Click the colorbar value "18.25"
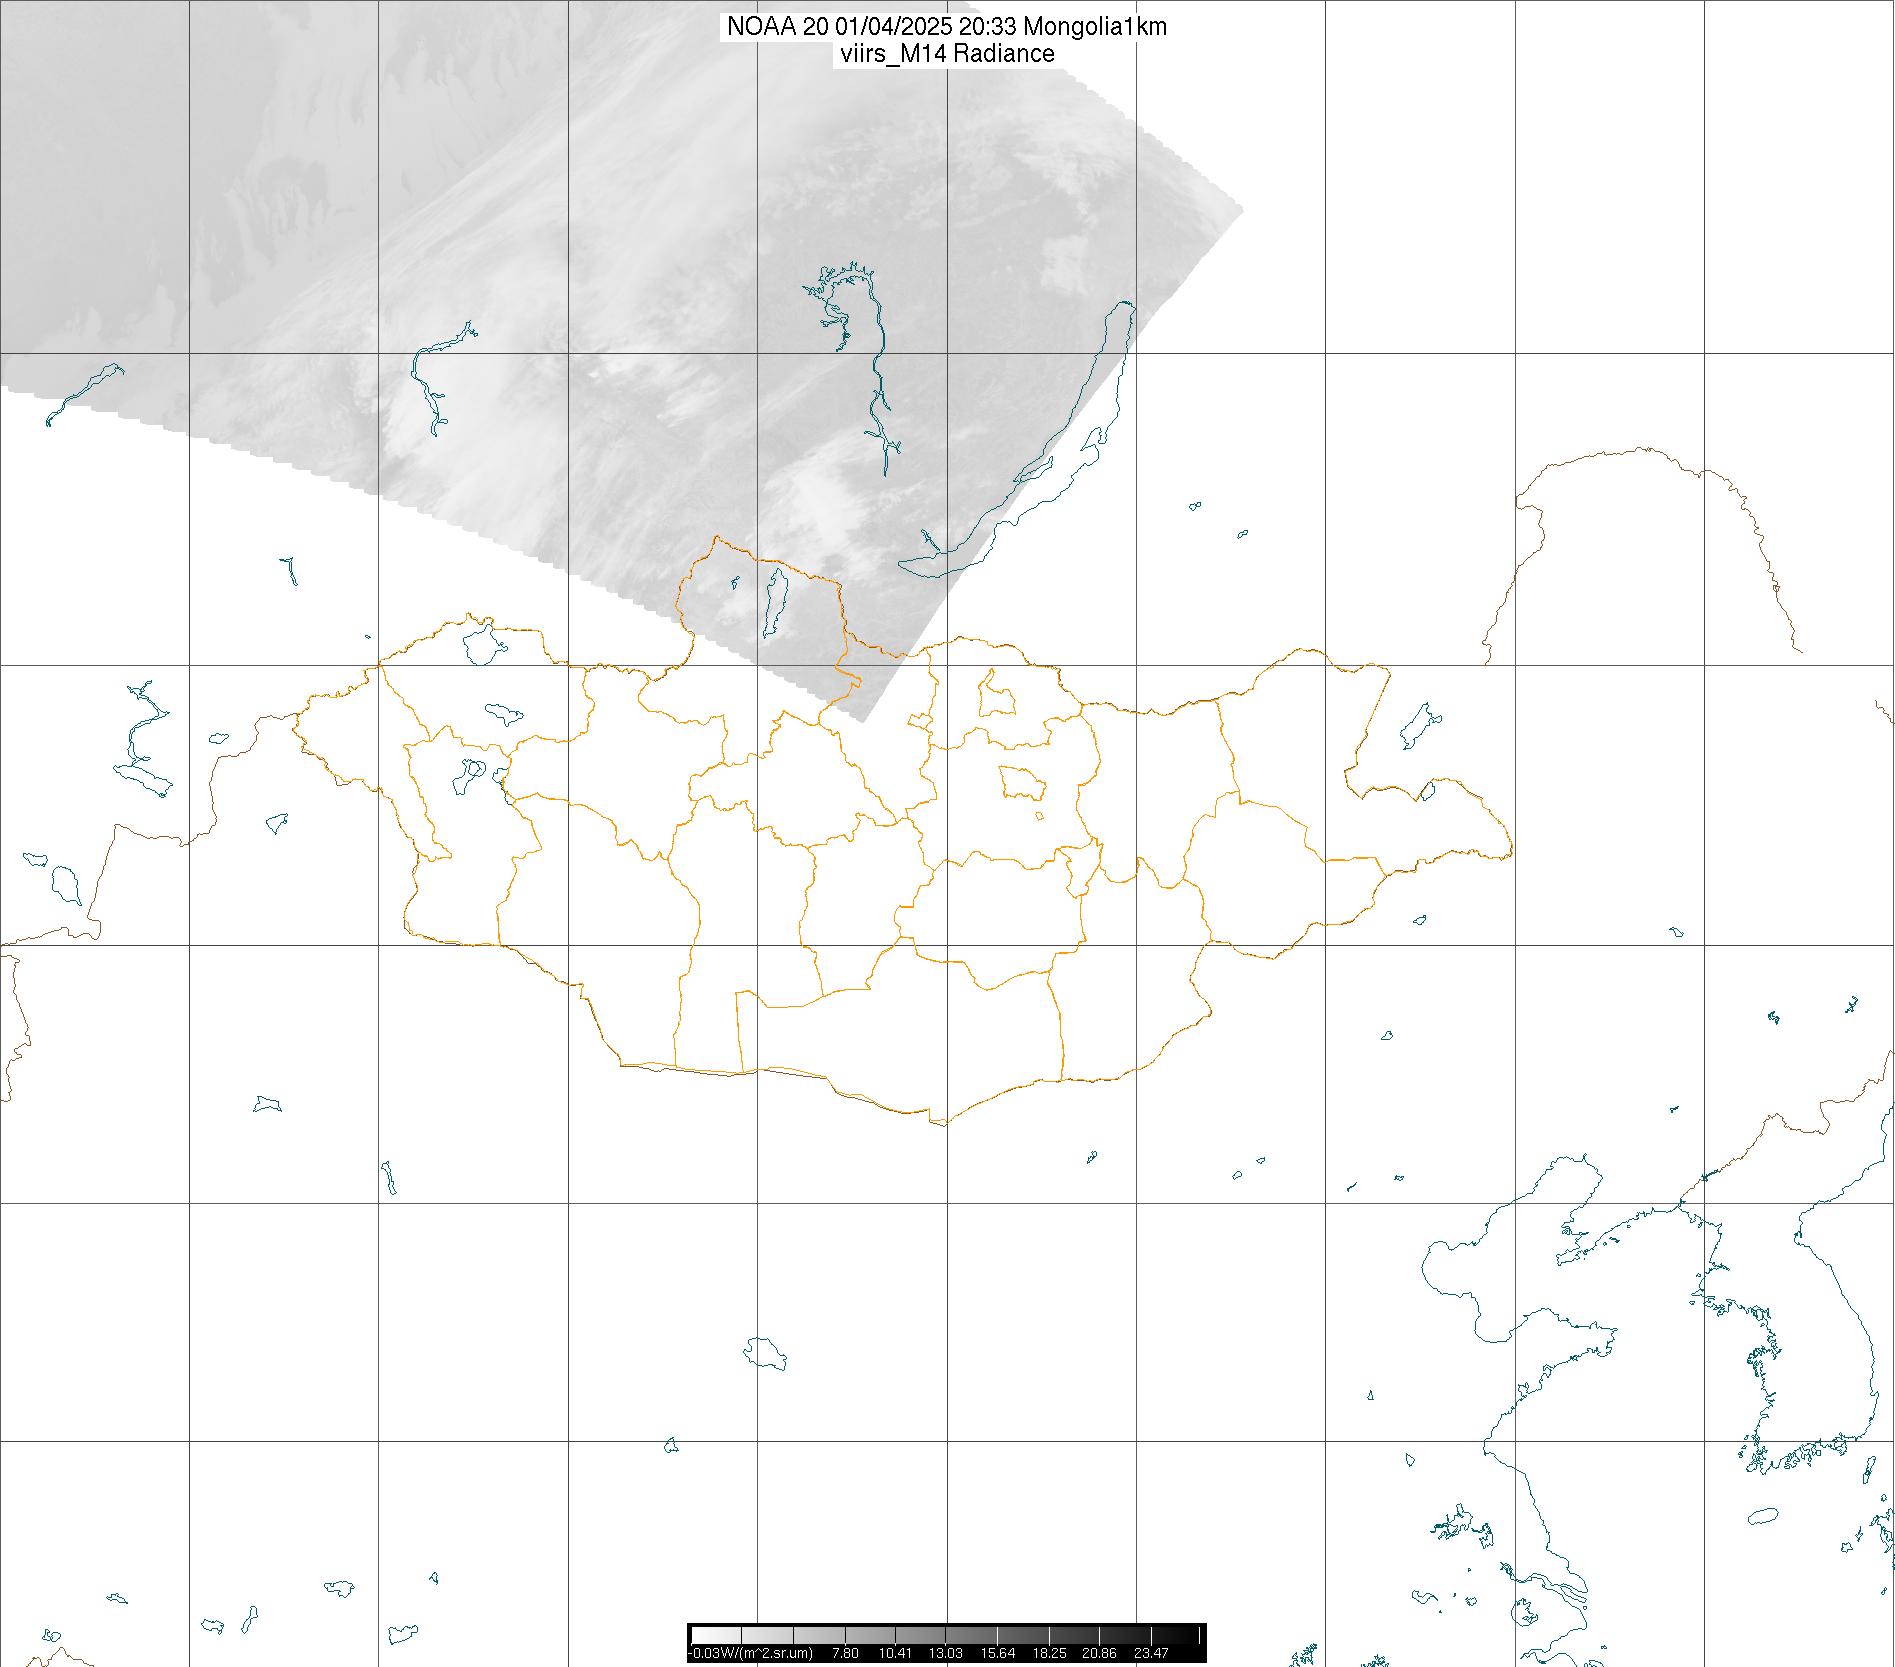This screenshot has height=1667, width=1895. tap(1050, 1653)
